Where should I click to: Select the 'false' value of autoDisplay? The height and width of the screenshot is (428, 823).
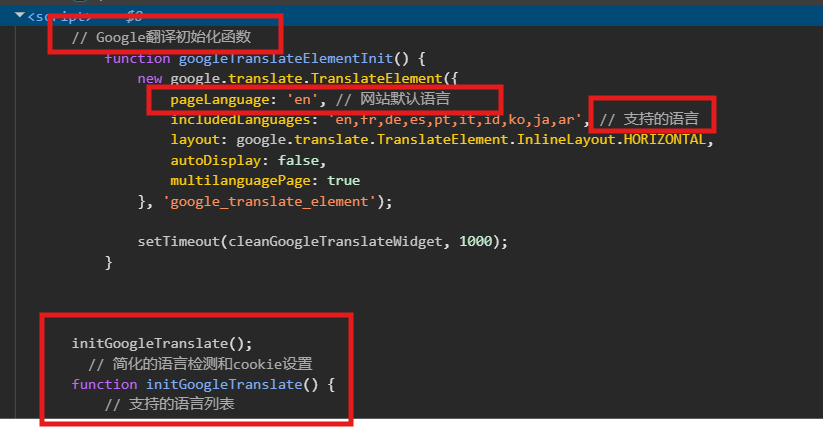(x=298, y=160)
